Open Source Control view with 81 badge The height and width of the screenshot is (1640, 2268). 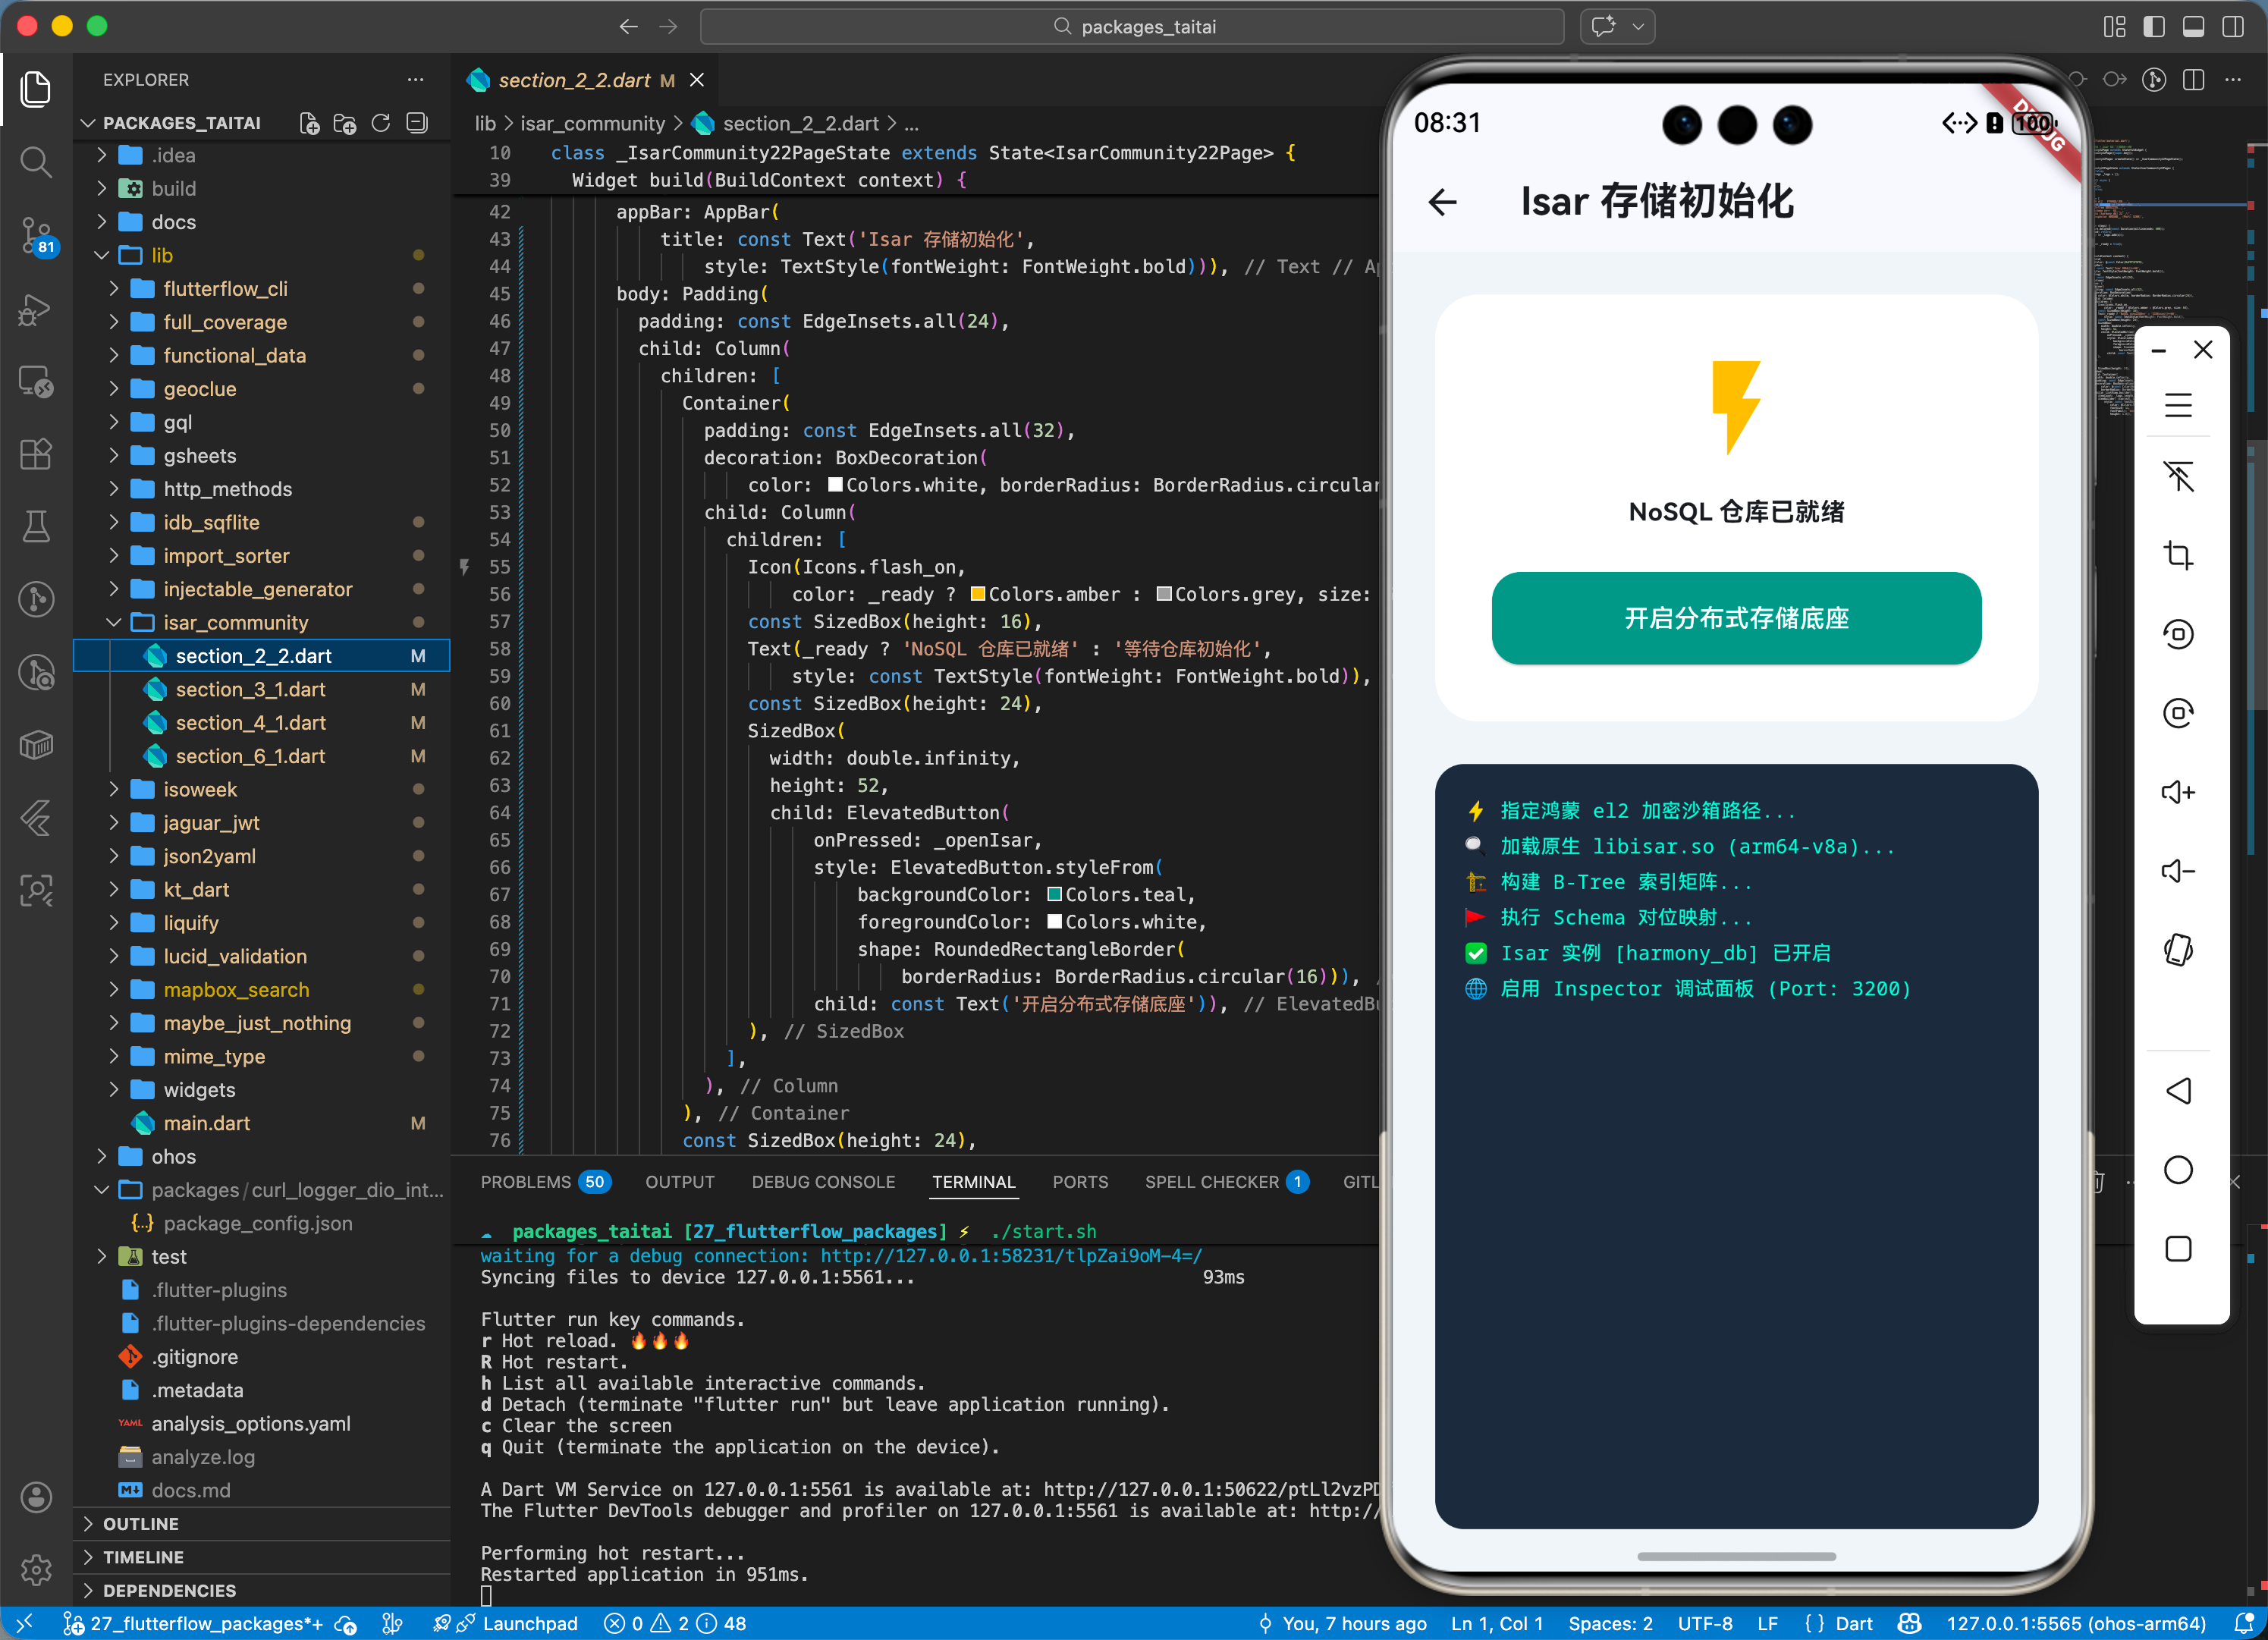click(x=36, y=235)
